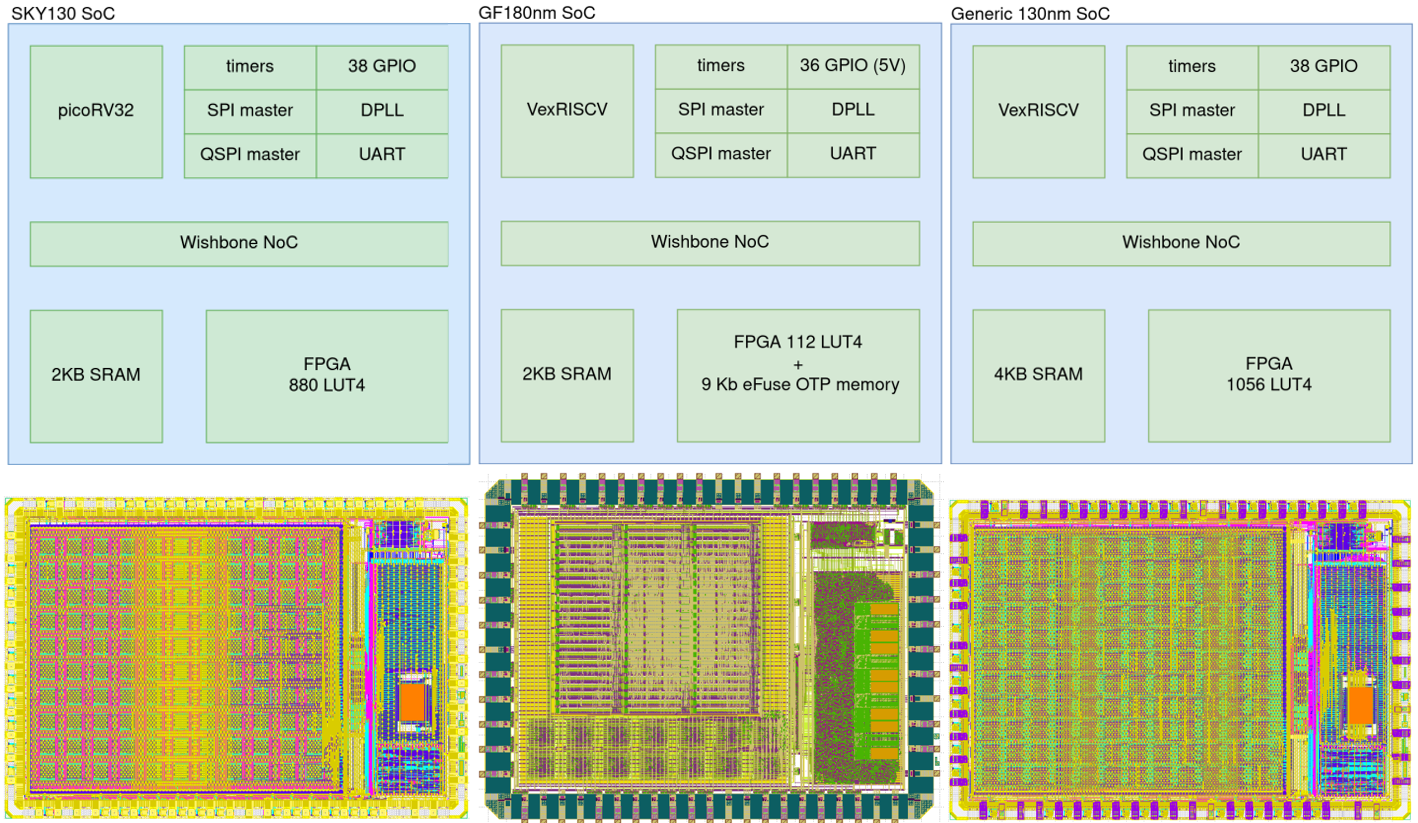The width and height of the screenshot is (1418, 823).
Task: Click QSPI master in the GF180nm SoC
Action: (721, 155)
